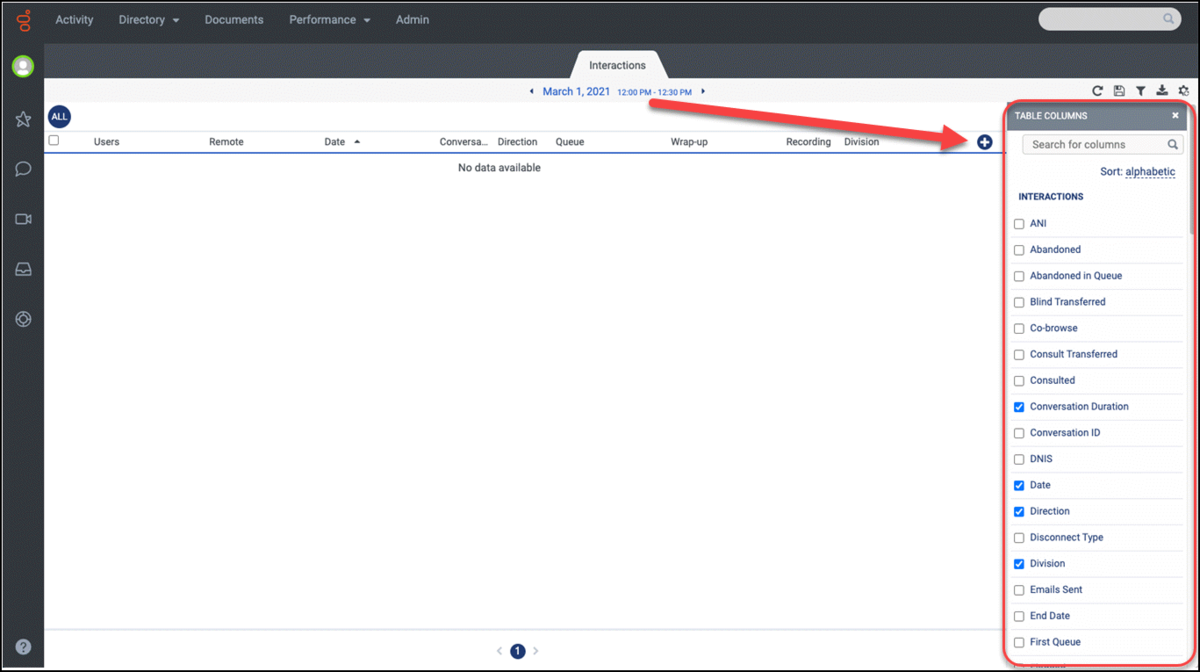Uncheck the Date column checkbox
This screenshot has width=1200, height=672.
pyautogui.click(x=1019, y=485)
